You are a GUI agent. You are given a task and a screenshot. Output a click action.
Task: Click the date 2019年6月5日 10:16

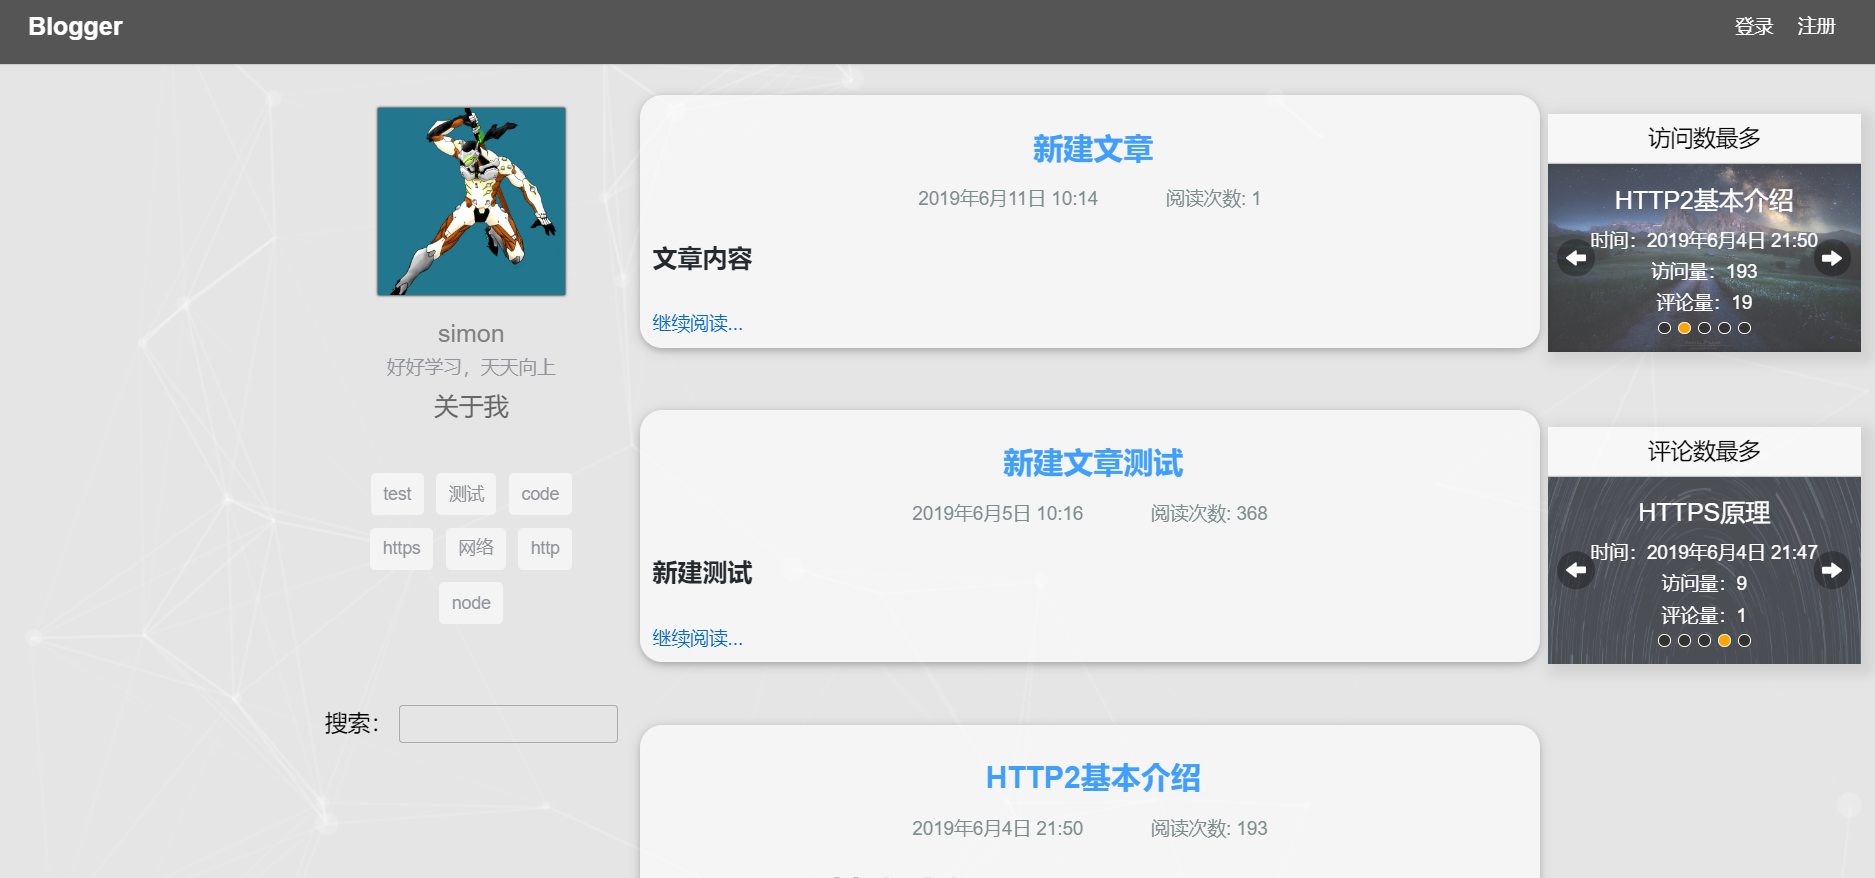pyautogui.click(x=997, y=514)
